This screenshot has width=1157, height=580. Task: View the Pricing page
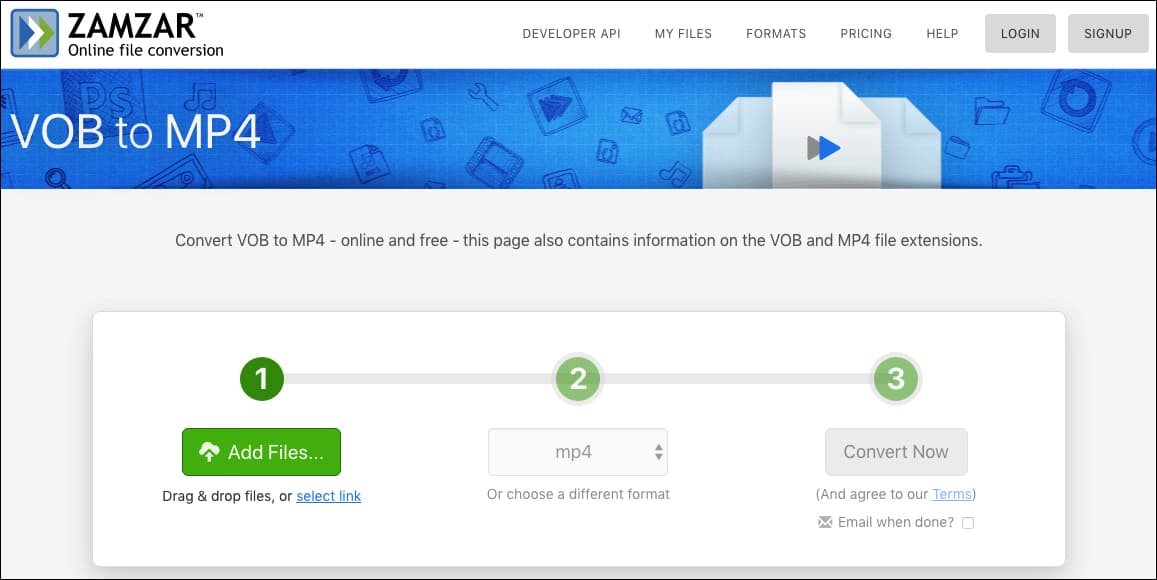click(866, 34)
